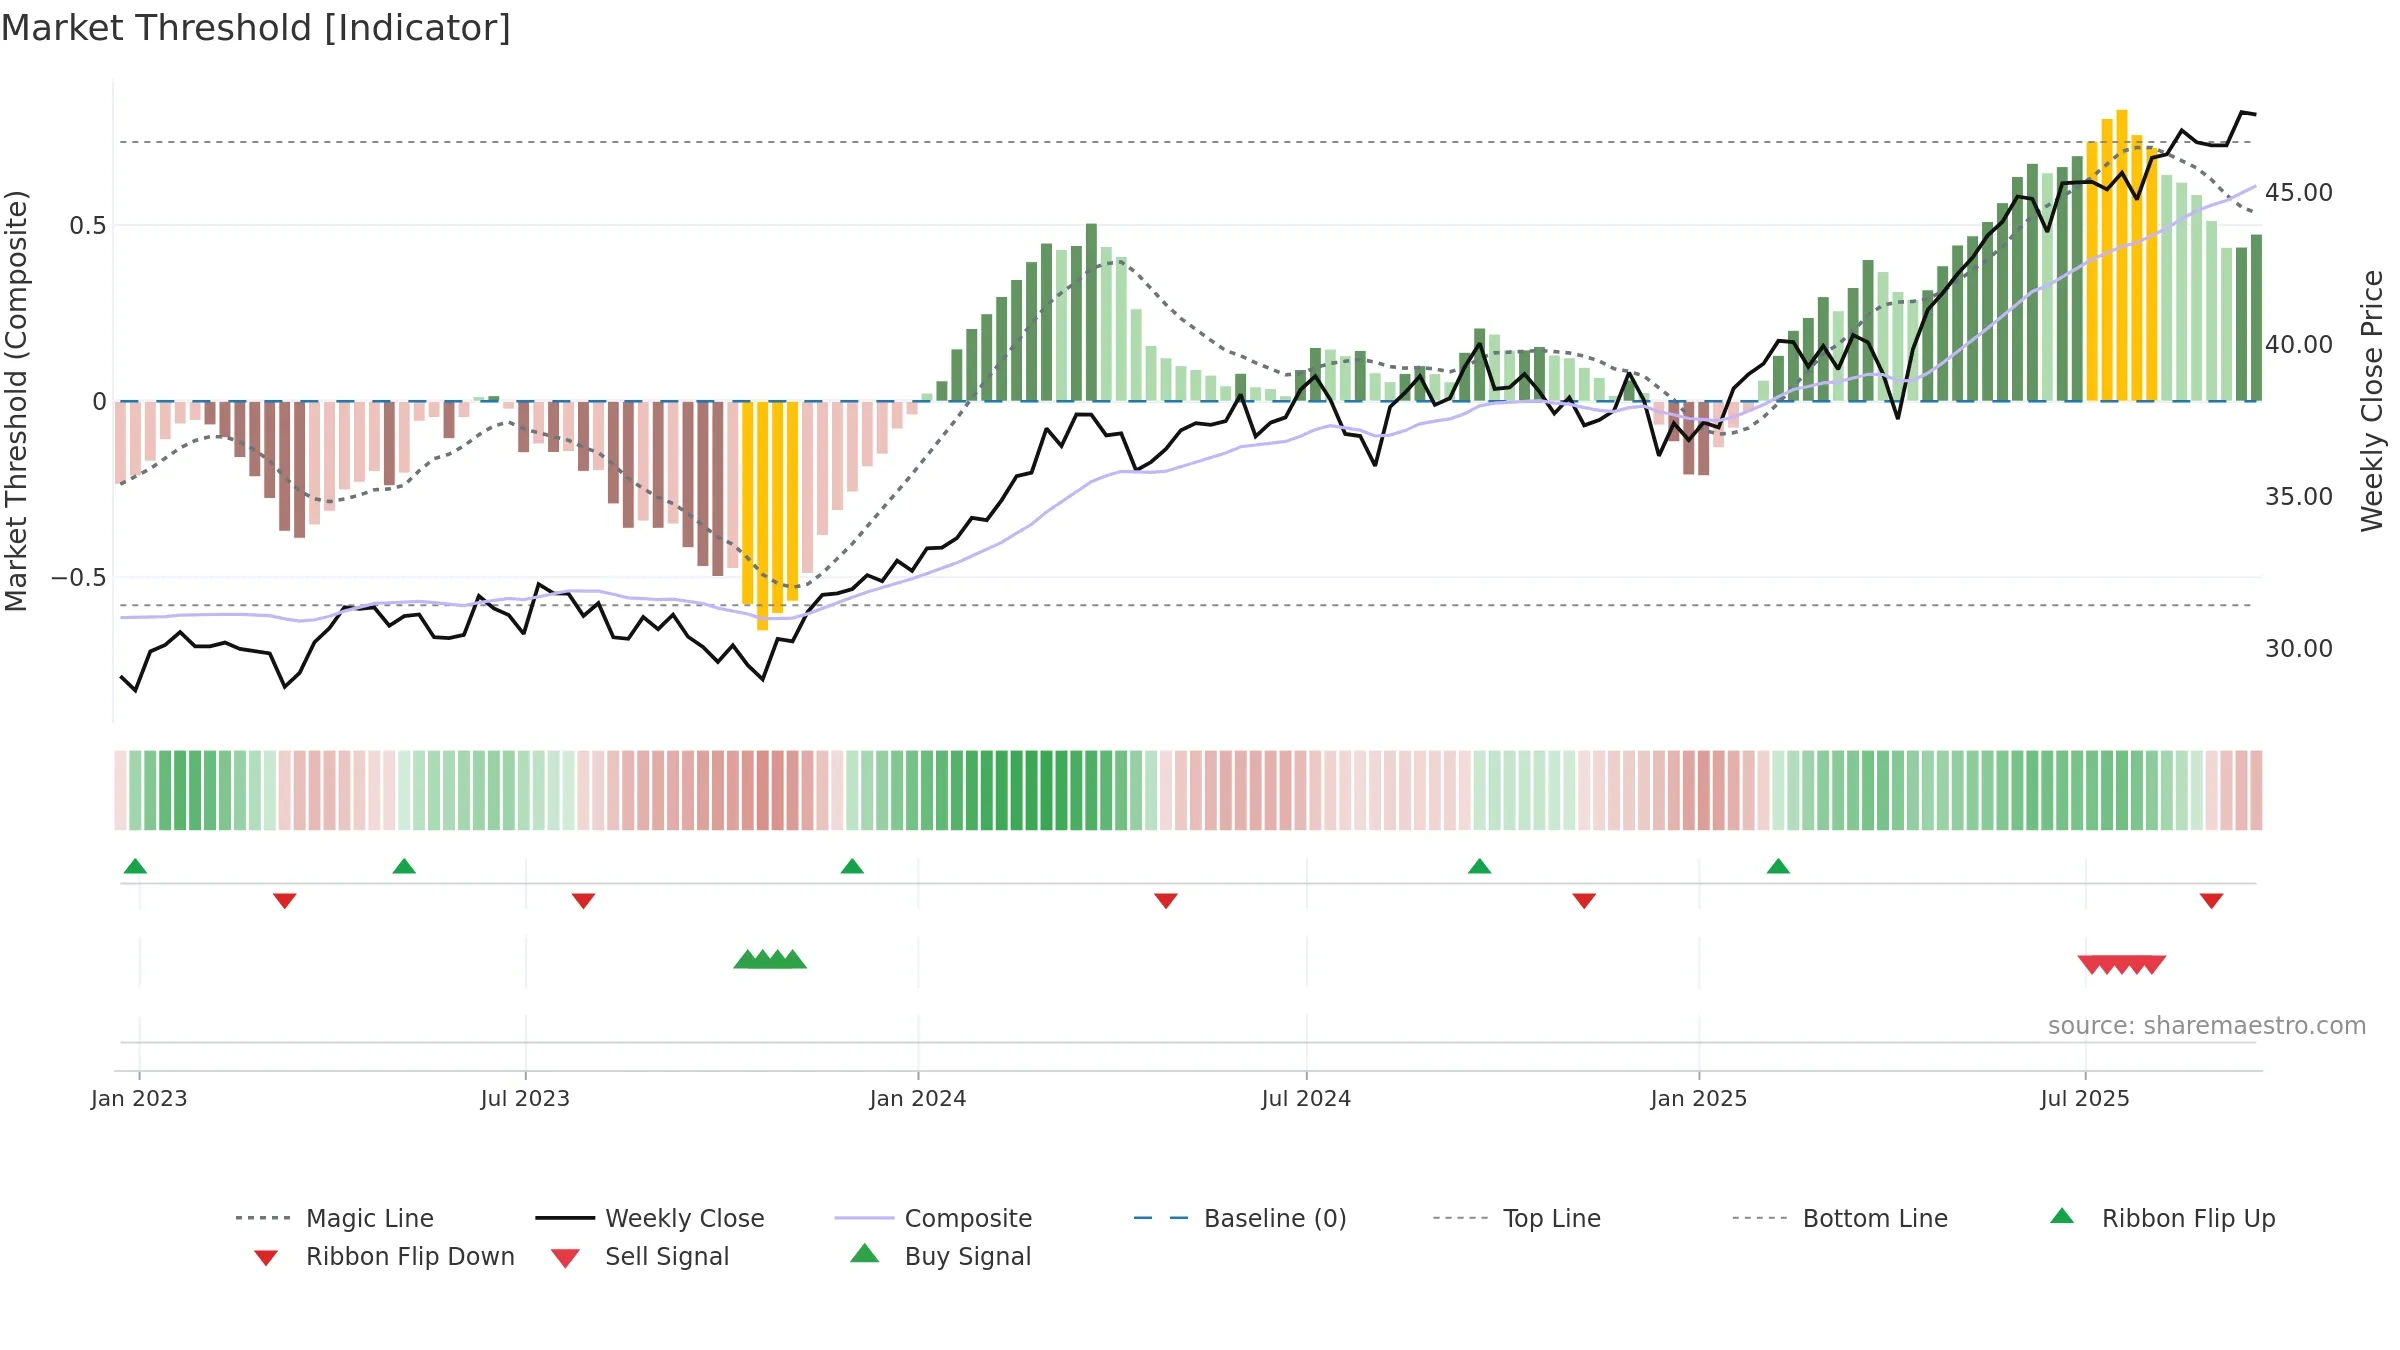Toggle the Composite legend entry
This screenshot has height=1350, width=2400.
(933, 1218)
